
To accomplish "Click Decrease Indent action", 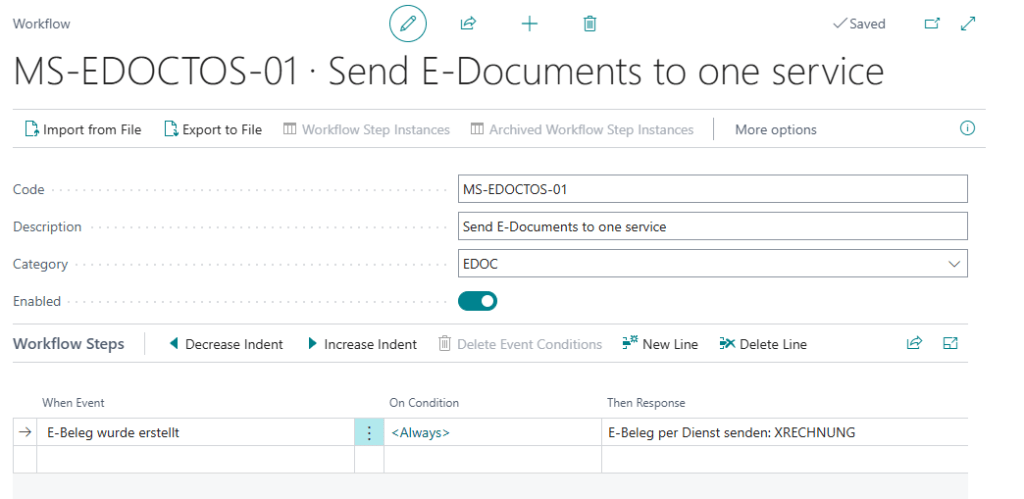I will [x=225, y=344].
